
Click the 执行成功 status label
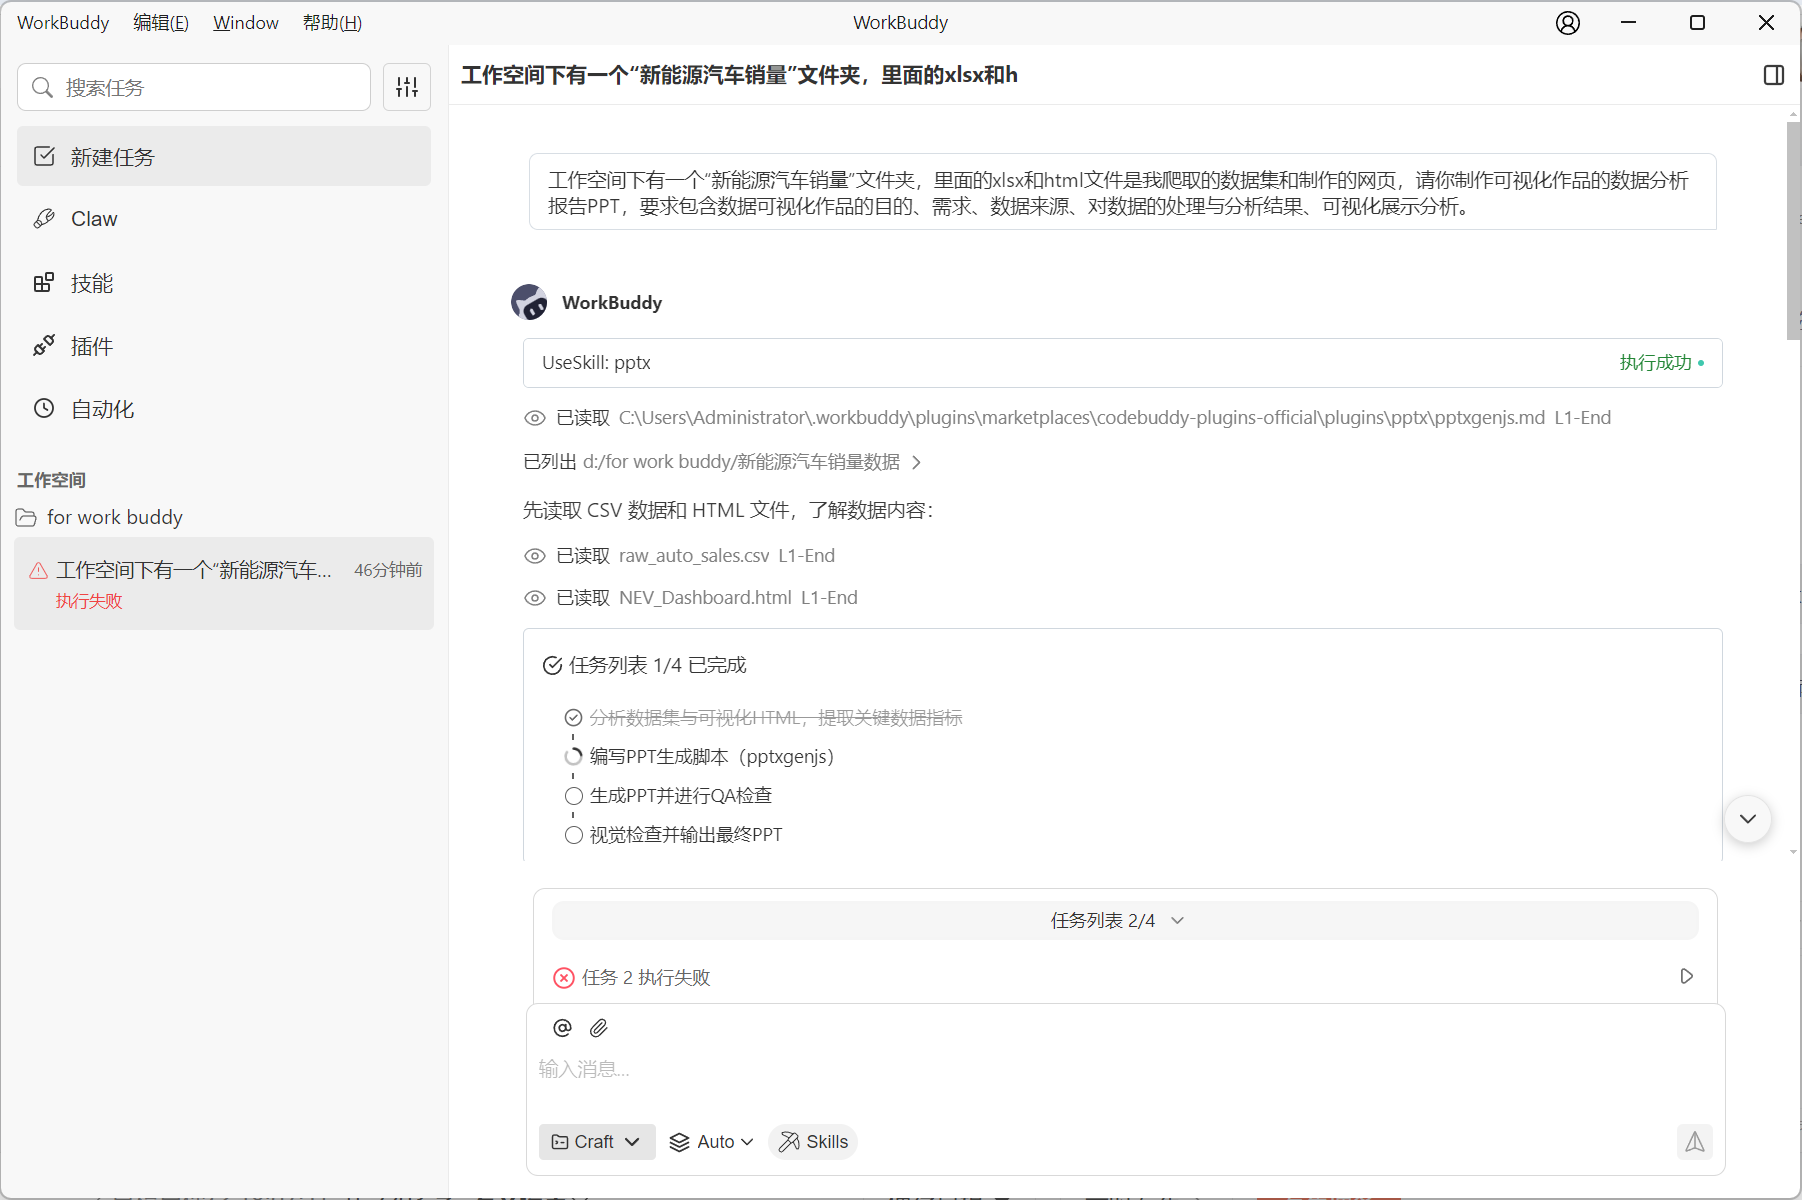[x=1655, y=363]
